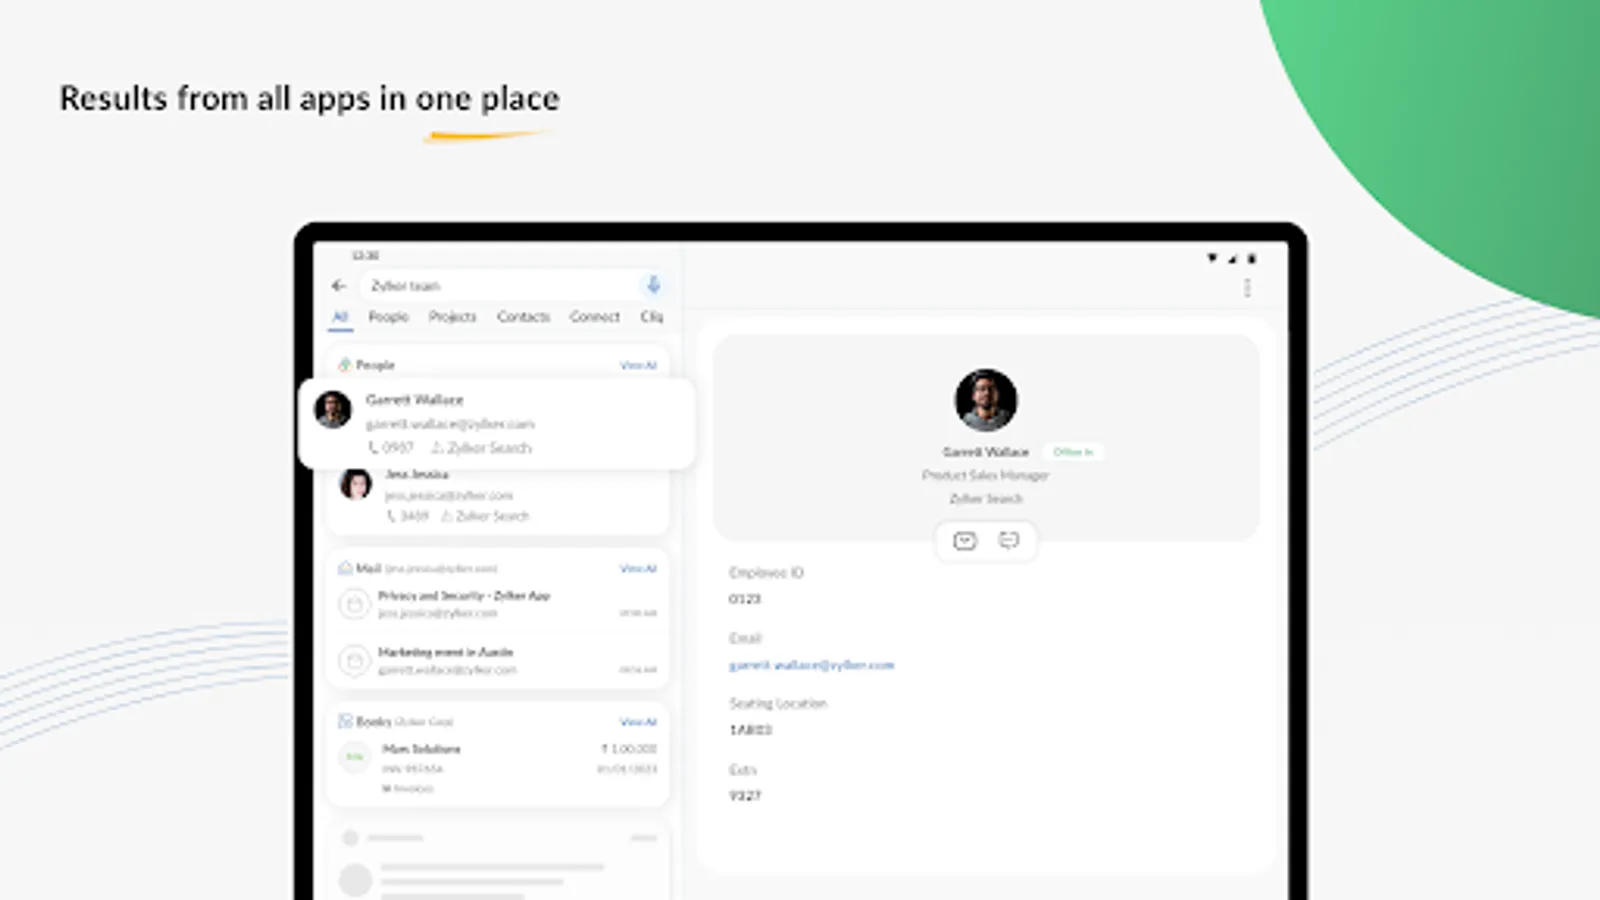Open the Contacts tab
Viewport: 1600px width, 900px height.
pos(523,317)
